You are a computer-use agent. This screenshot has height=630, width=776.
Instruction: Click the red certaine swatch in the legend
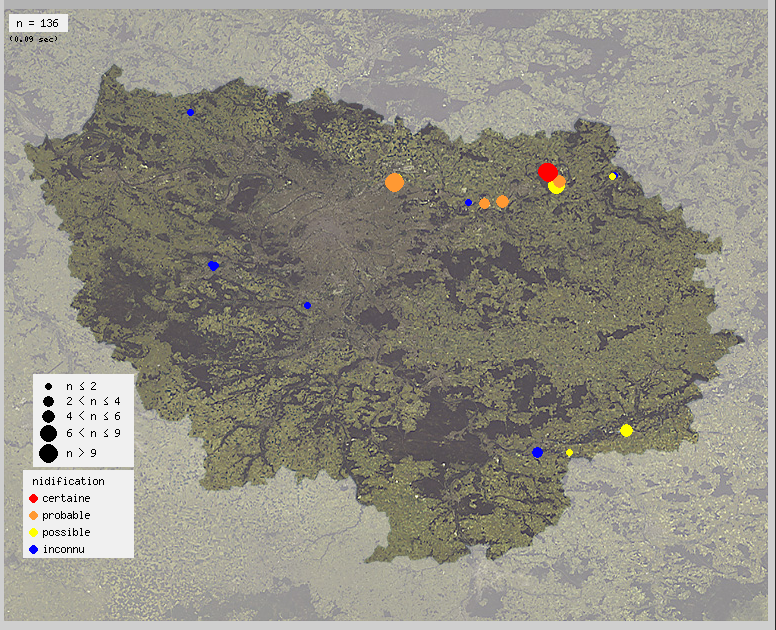coord(33,498)
